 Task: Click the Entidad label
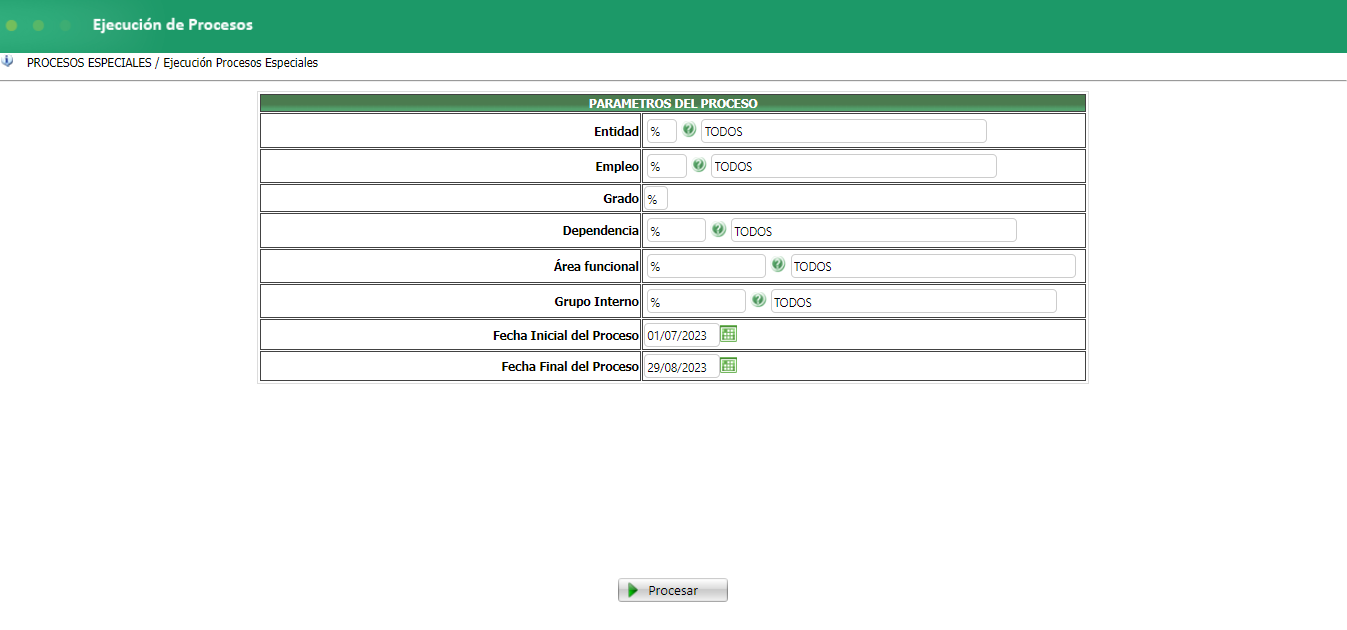(616, 131)
